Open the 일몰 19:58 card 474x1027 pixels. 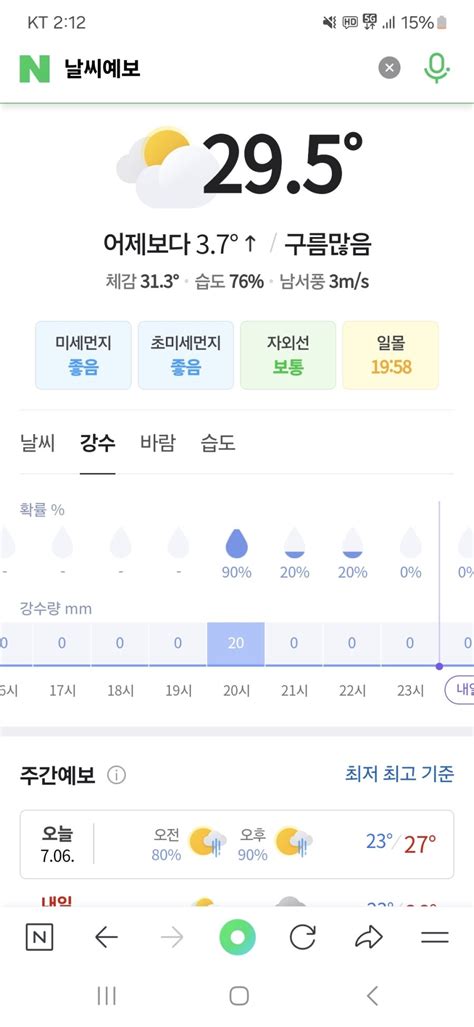391,355
